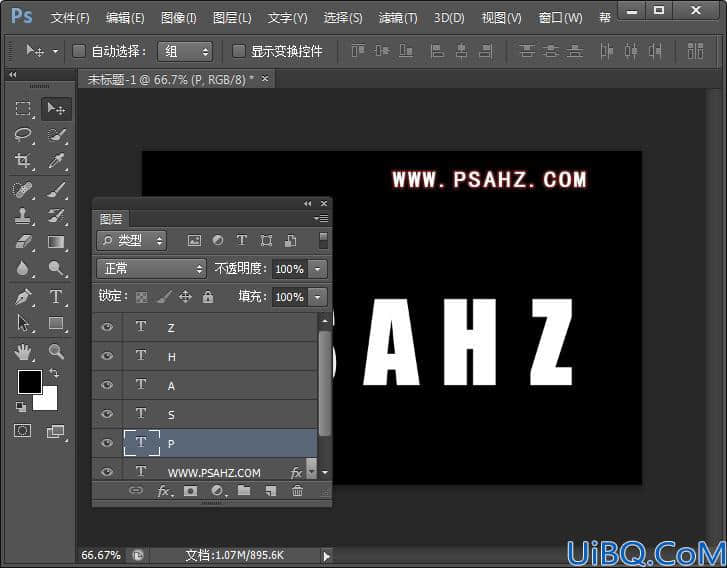Create new fill or adjustment layer

217,491
